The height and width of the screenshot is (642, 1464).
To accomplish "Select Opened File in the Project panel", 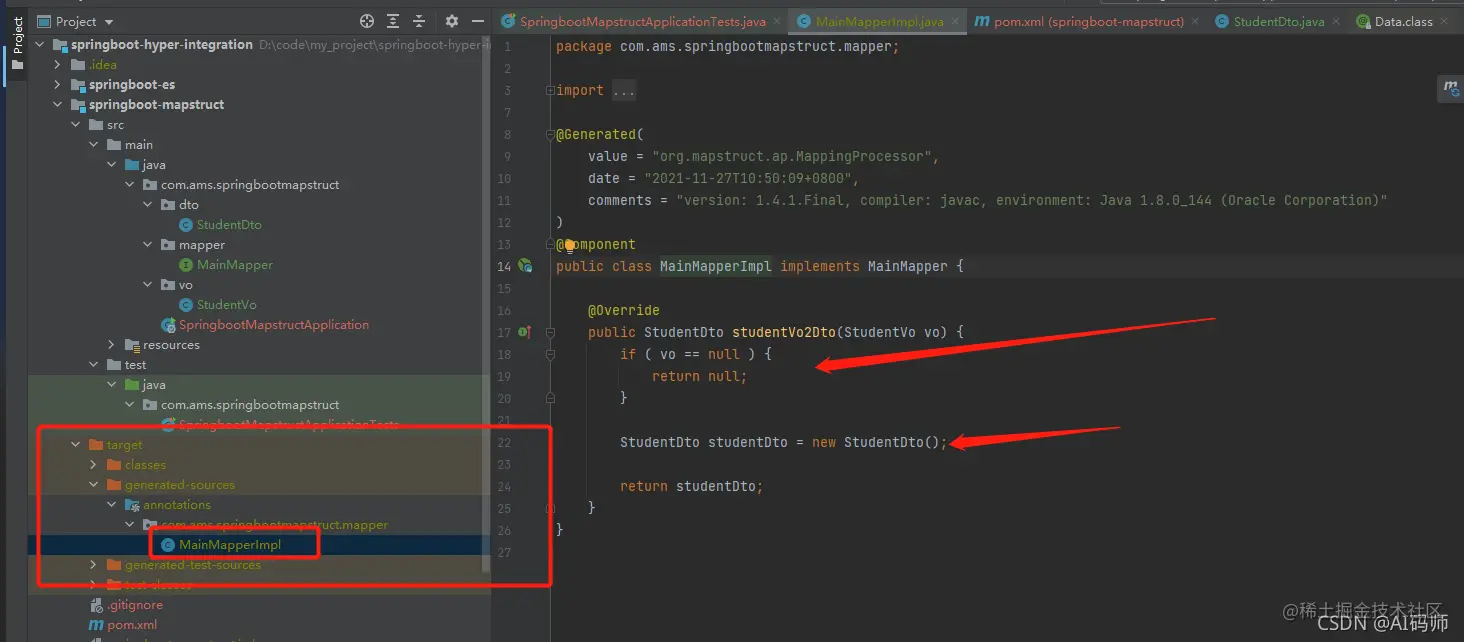I will [x=366, y=20].
